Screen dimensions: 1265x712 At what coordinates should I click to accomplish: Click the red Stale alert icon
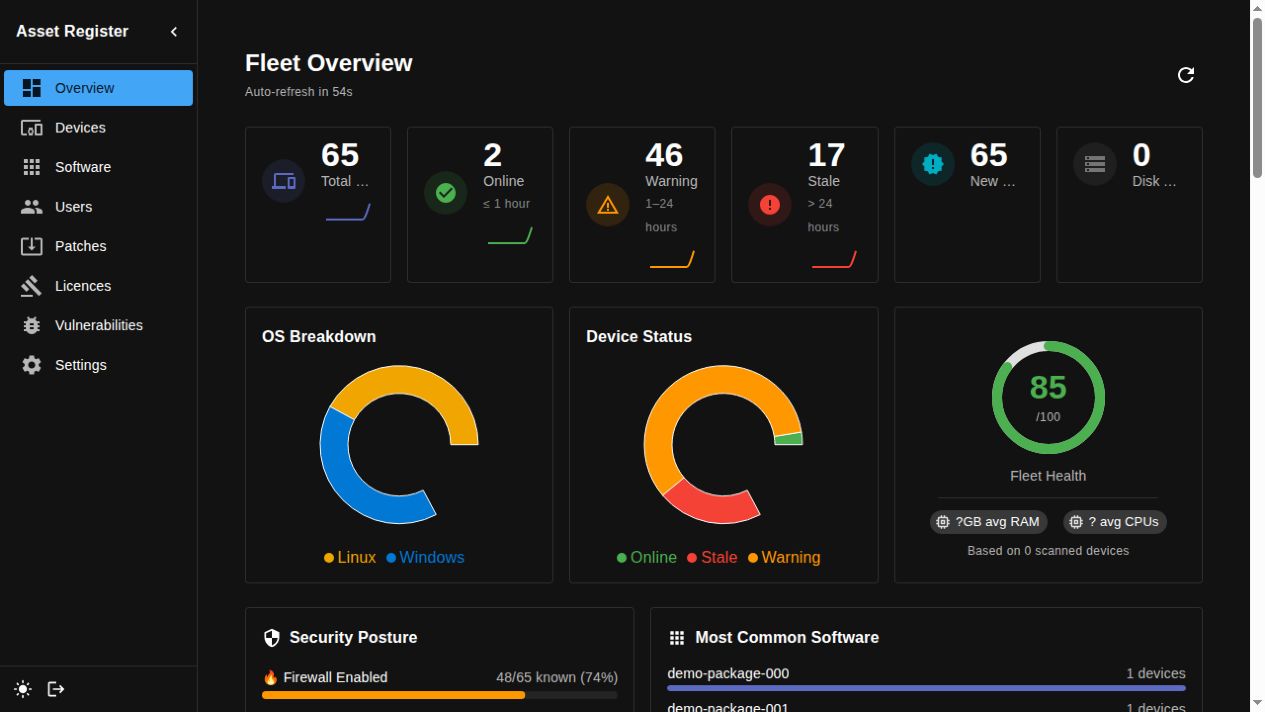(770, 205)
